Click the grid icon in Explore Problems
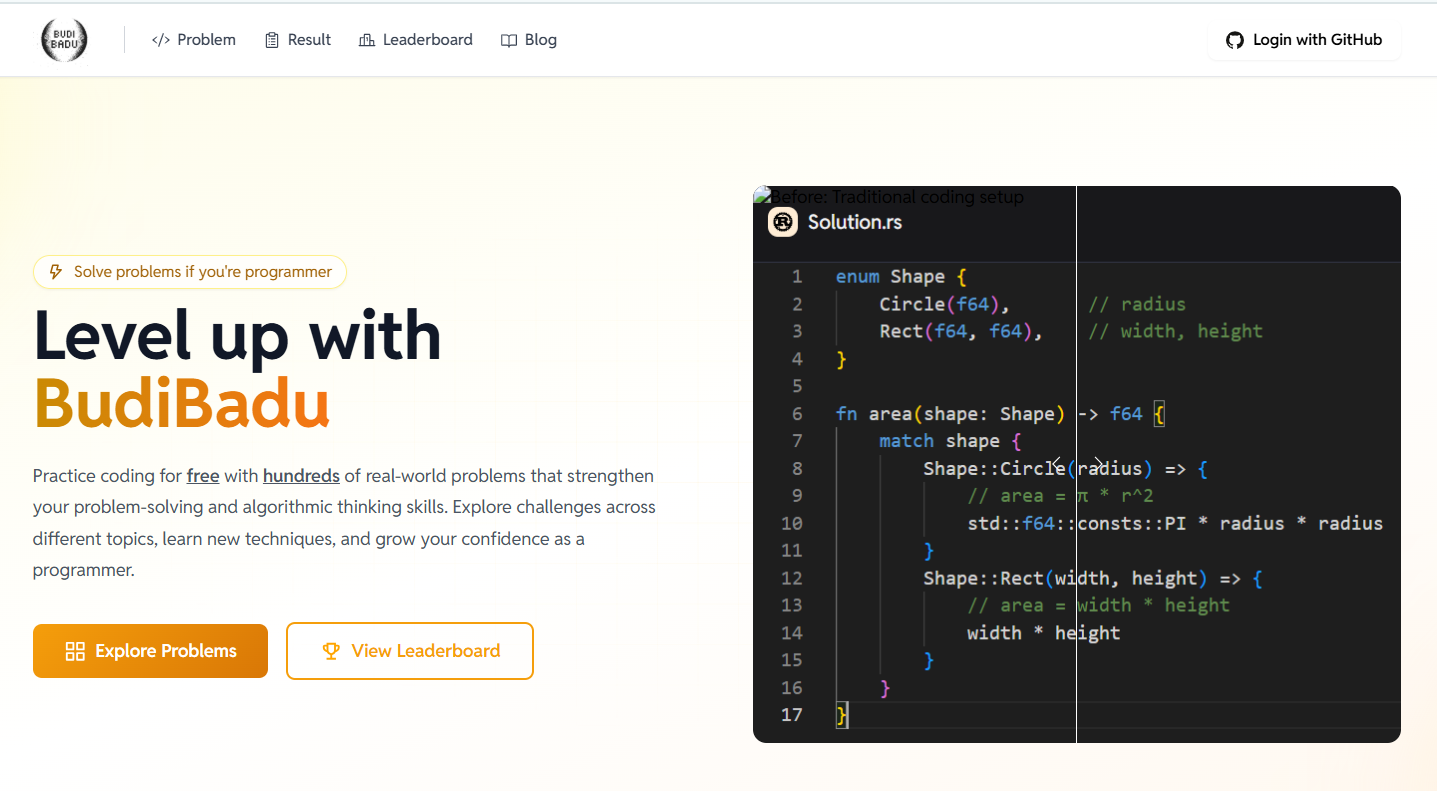Viewport: 1437px width, 791px height. pos(75,651)
